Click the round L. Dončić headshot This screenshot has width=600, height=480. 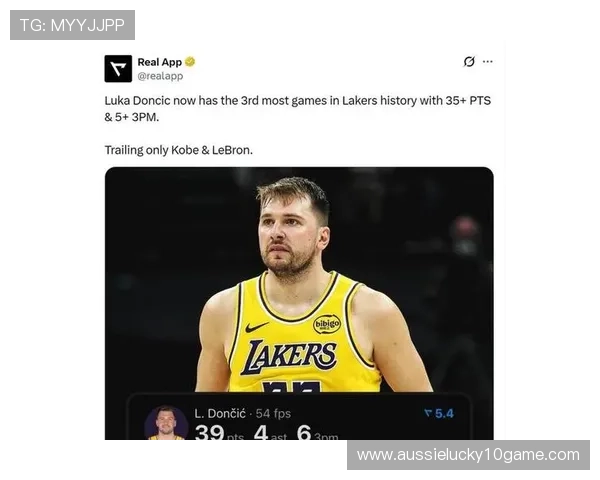166,423
